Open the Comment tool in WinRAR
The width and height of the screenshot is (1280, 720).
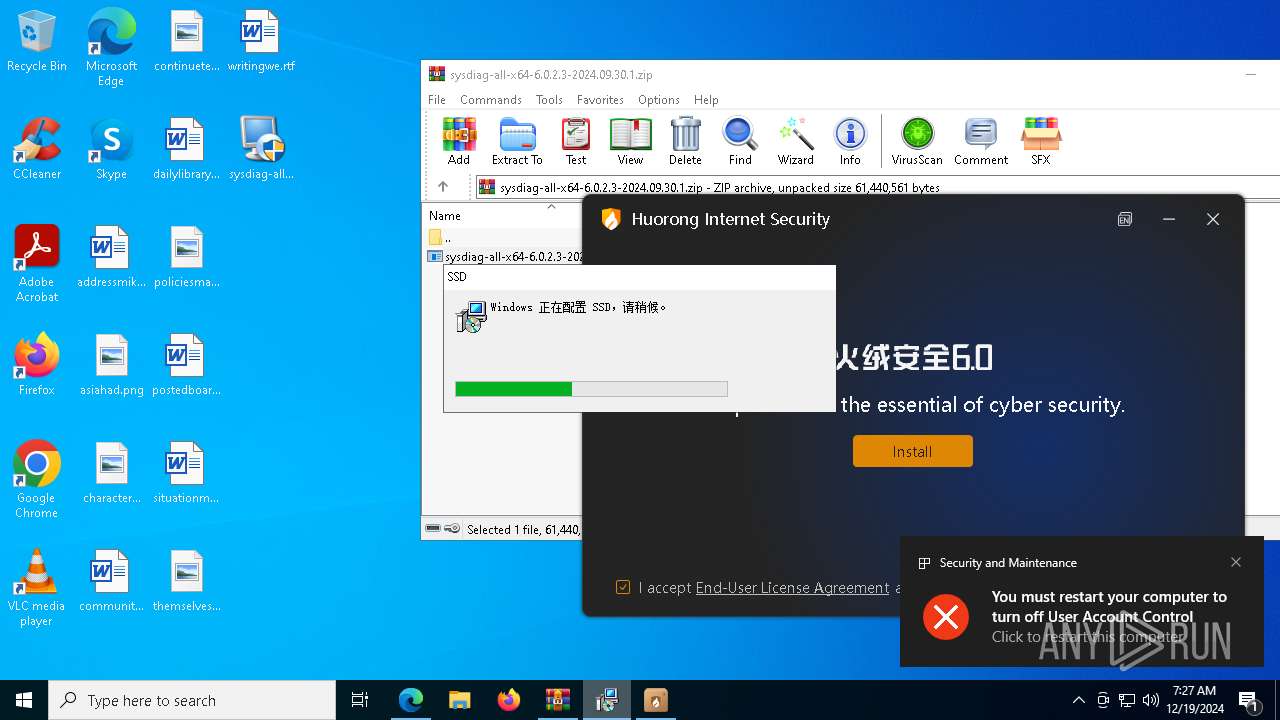pyautogui.click(x=981, y=141)
